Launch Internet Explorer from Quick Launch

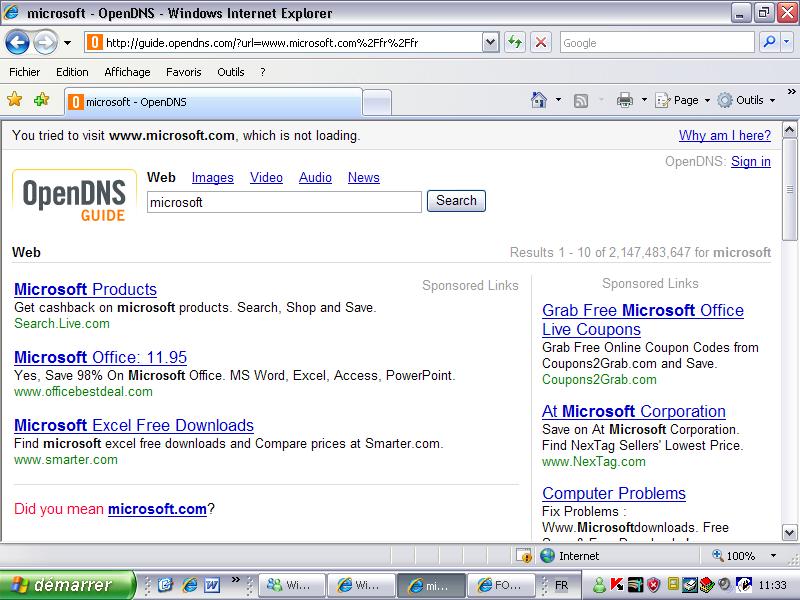click(x=189, y=585)
